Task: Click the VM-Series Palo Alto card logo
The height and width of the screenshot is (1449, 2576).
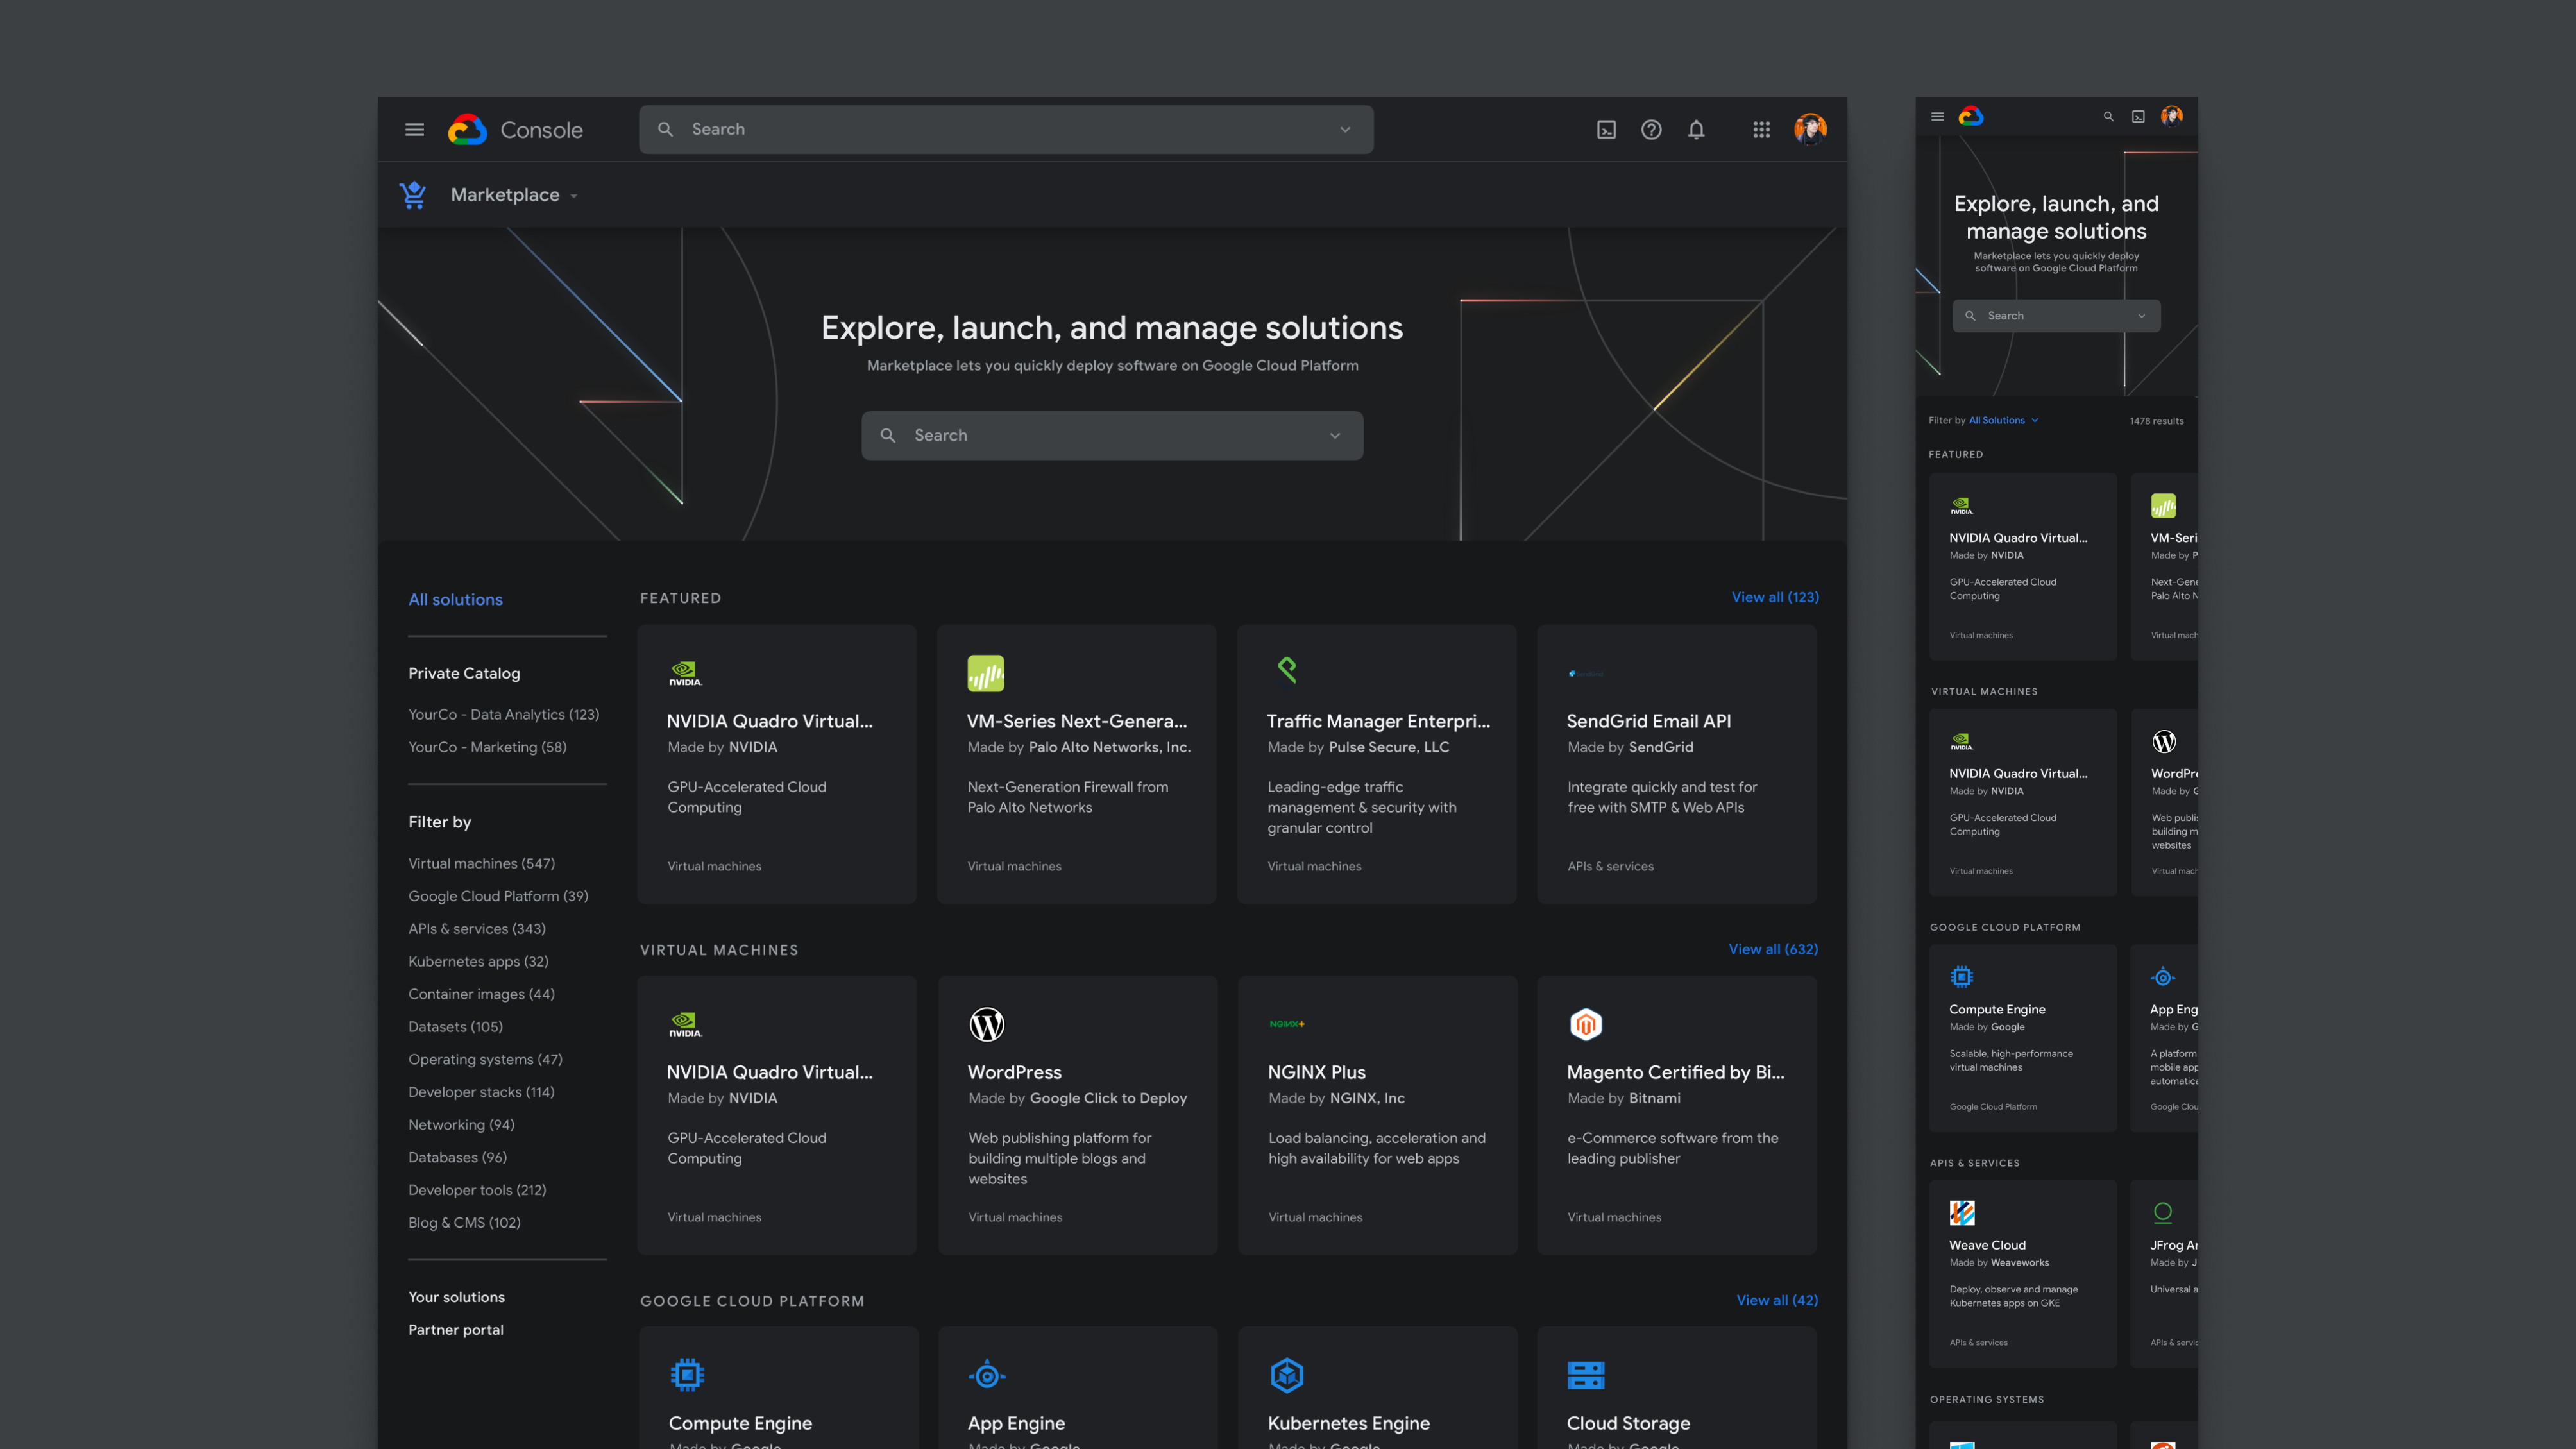Action: (985, 673)
